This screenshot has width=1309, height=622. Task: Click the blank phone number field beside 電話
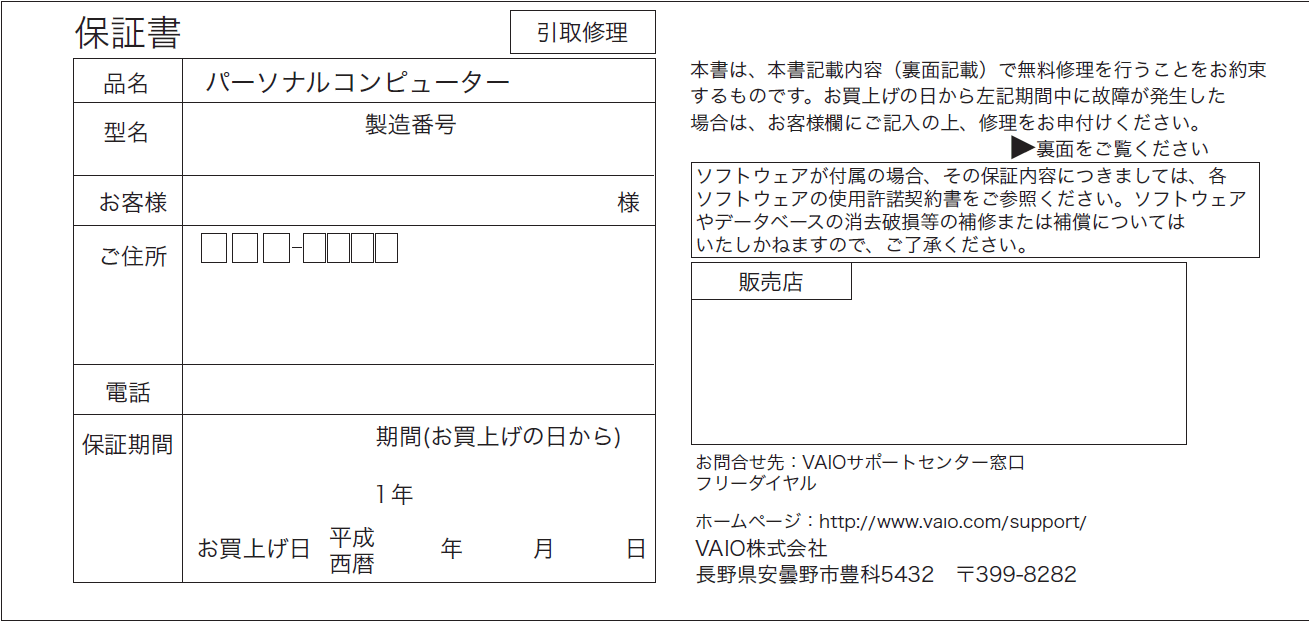419,390
